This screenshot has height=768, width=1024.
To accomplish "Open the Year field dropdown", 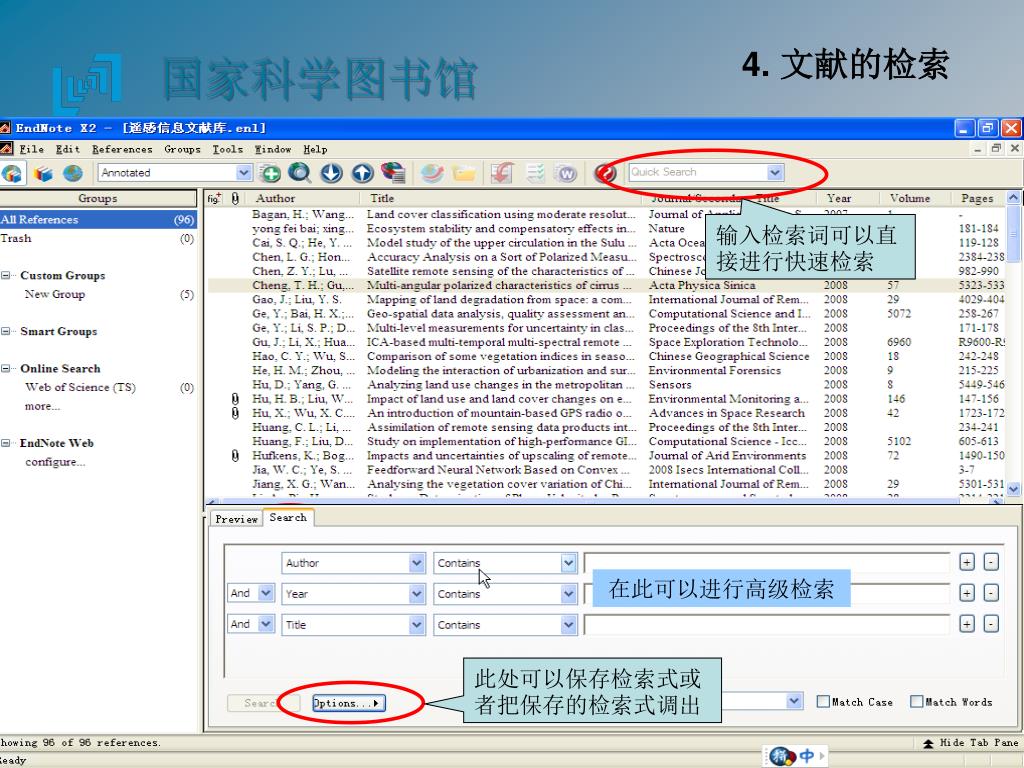I will tap(417, 594).
